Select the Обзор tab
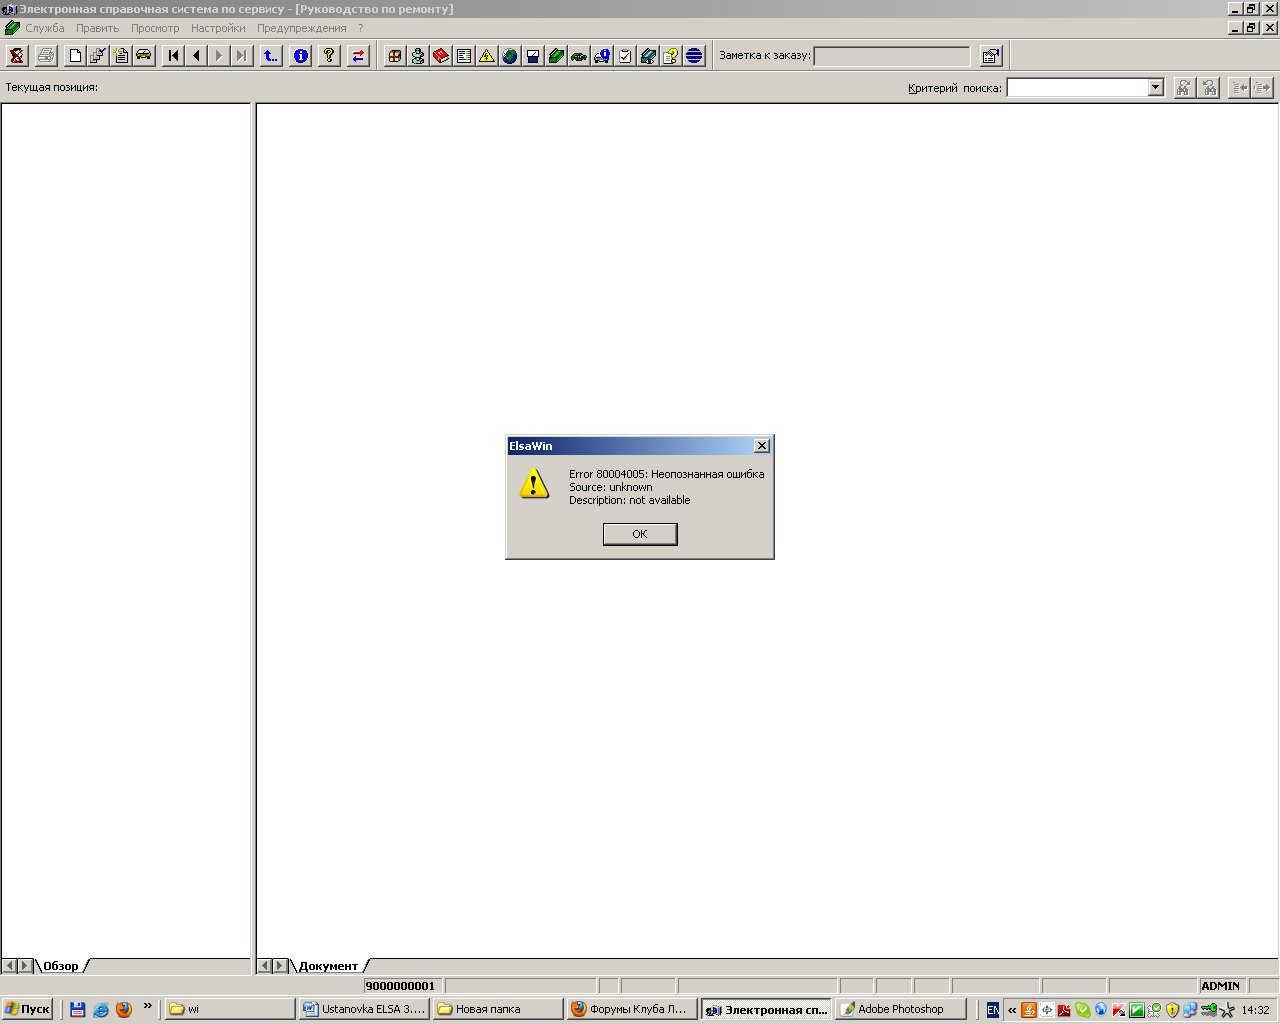Screen dimensions: 1280x1024 60,966
